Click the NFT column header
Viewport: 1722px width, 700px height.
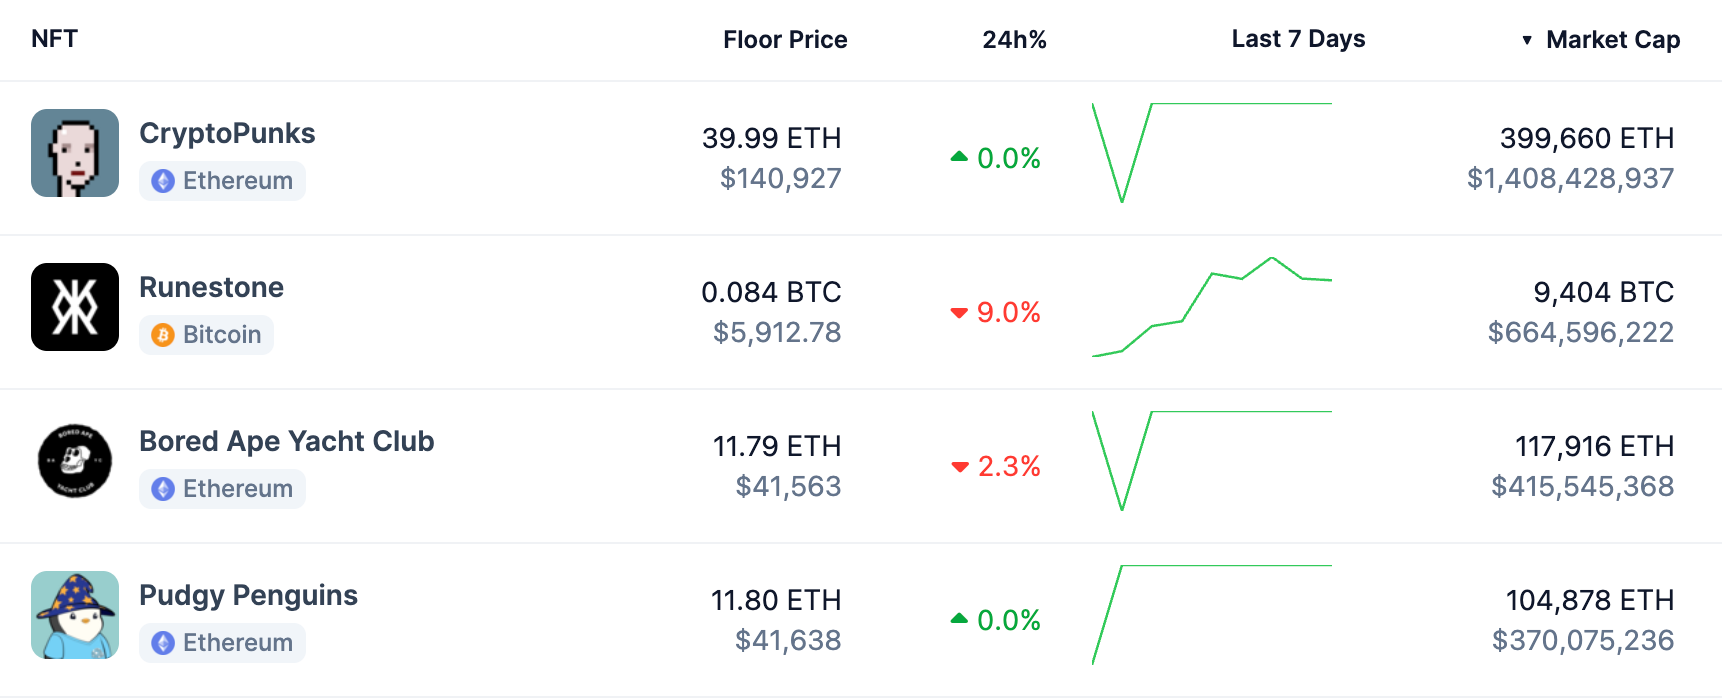pyautogui.click(x=54, y=39)
